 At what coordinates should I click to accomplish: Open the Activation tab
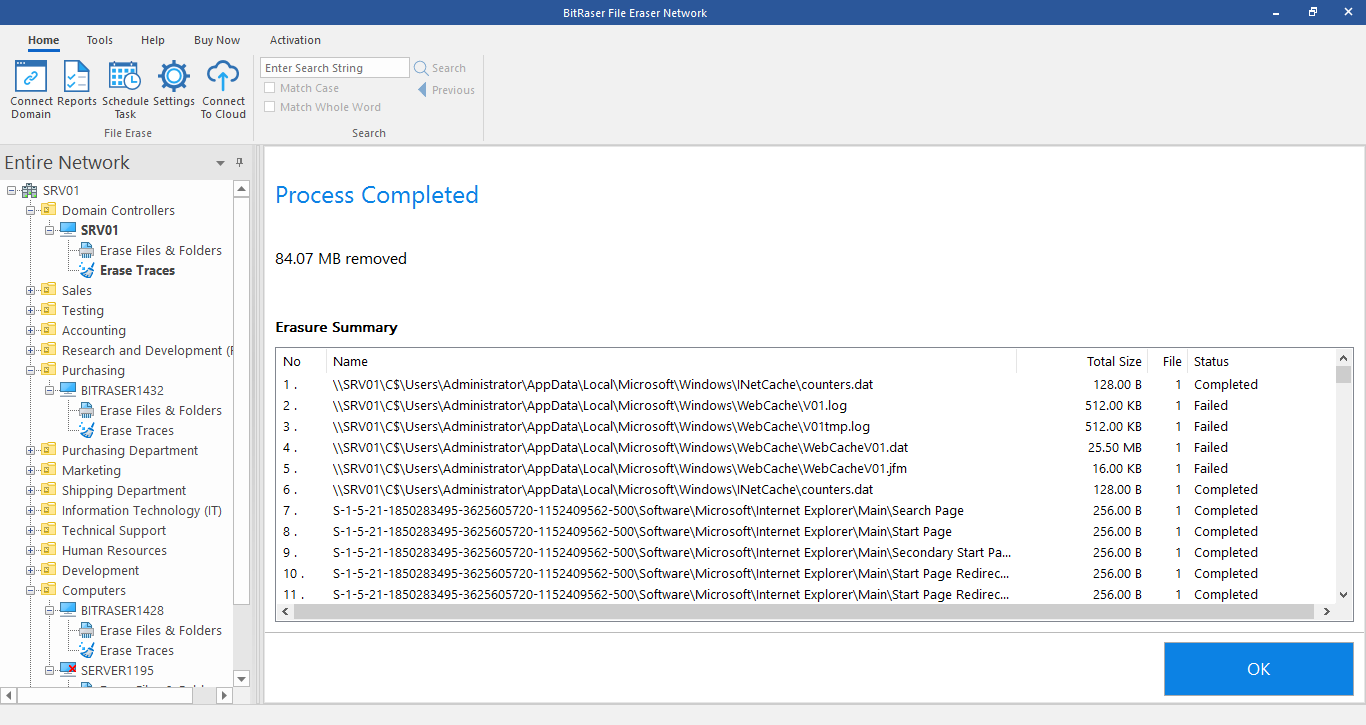(x=295, y=40)
